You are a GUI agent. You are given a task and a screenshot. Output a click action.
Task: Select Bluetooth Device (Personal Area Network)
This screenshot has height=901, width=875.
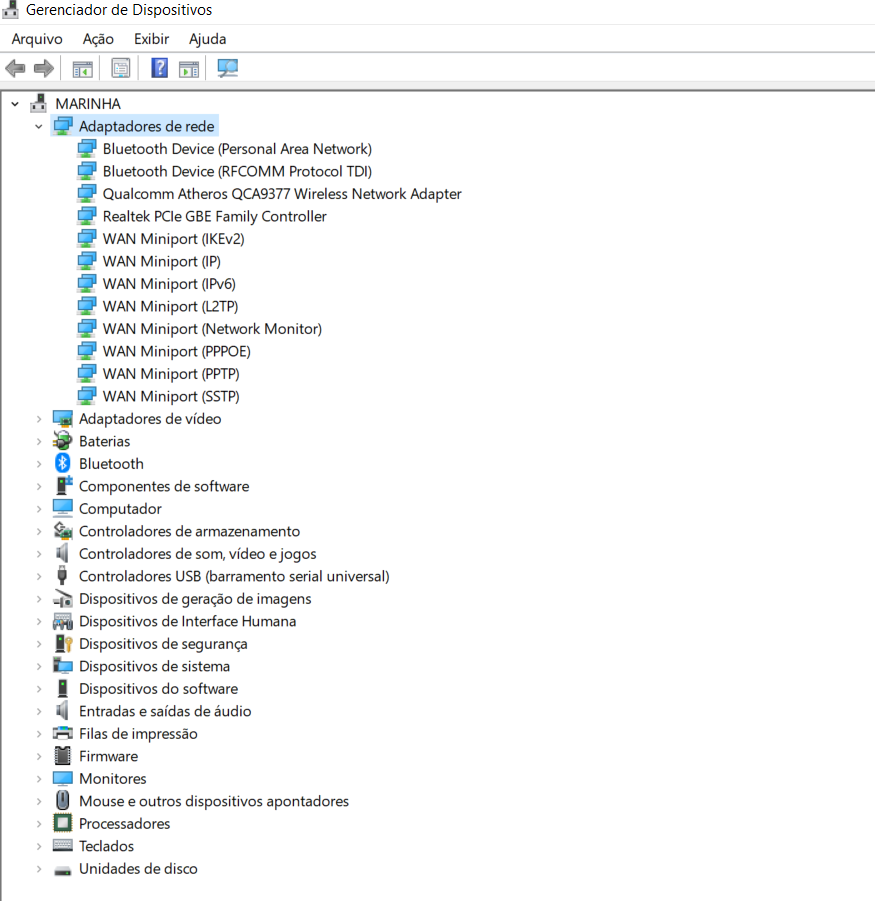click(x=237, y=149)
